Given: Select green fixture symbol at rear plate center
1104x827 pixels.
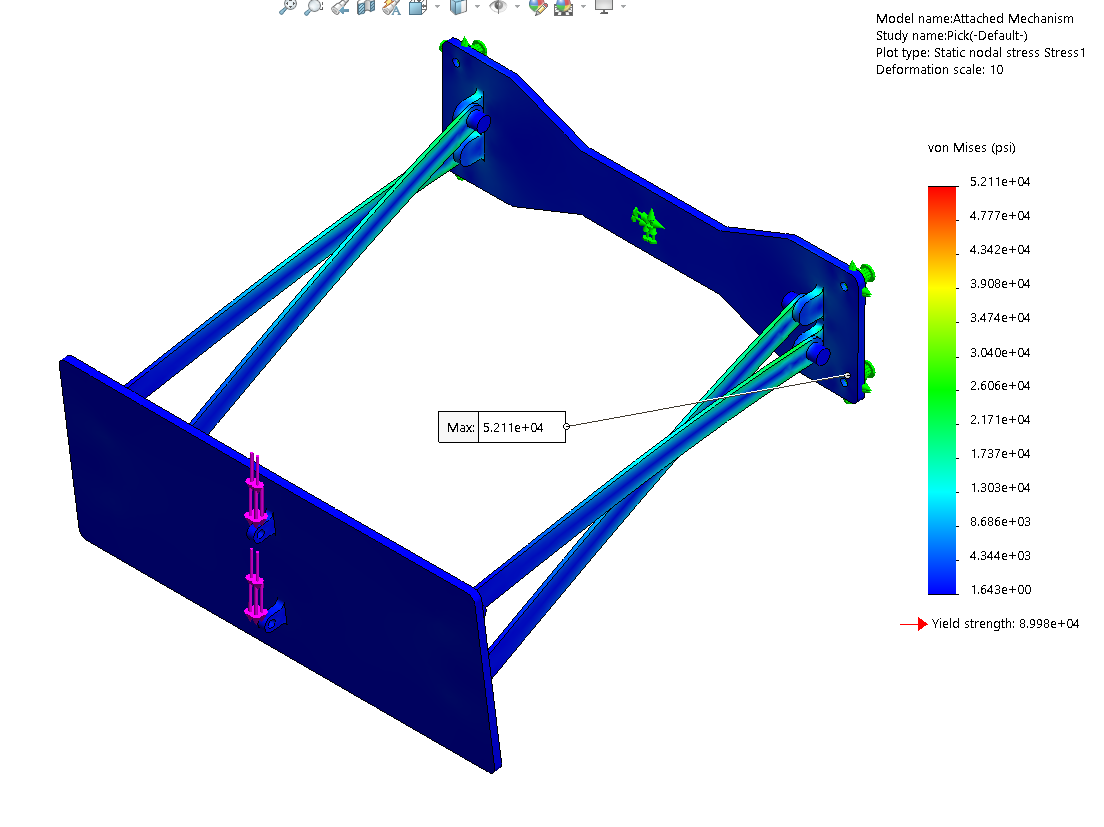Looking at the screenshot, I should pyautogui.click(x=648, y=225).
